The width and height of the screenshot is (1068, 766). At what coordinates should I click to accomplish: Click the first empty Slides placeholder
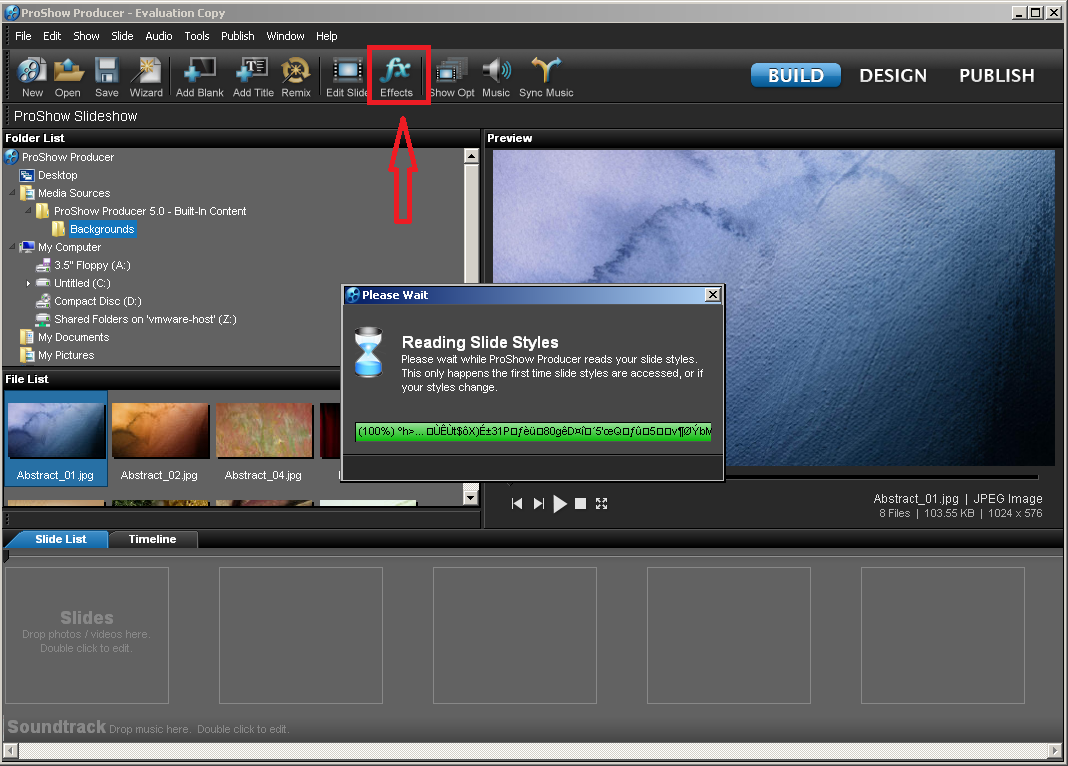(x=87, y=635)
